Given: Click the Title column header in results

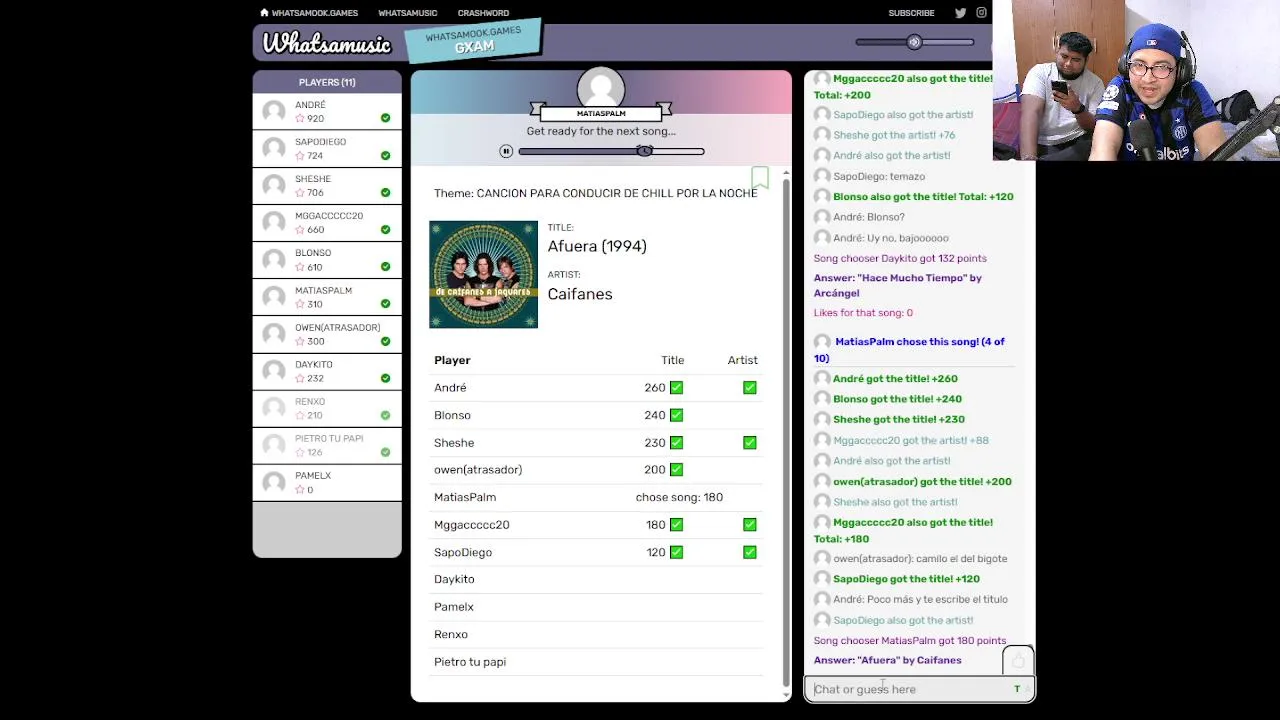Looking at the screenshot, I should tap(672, 360).
